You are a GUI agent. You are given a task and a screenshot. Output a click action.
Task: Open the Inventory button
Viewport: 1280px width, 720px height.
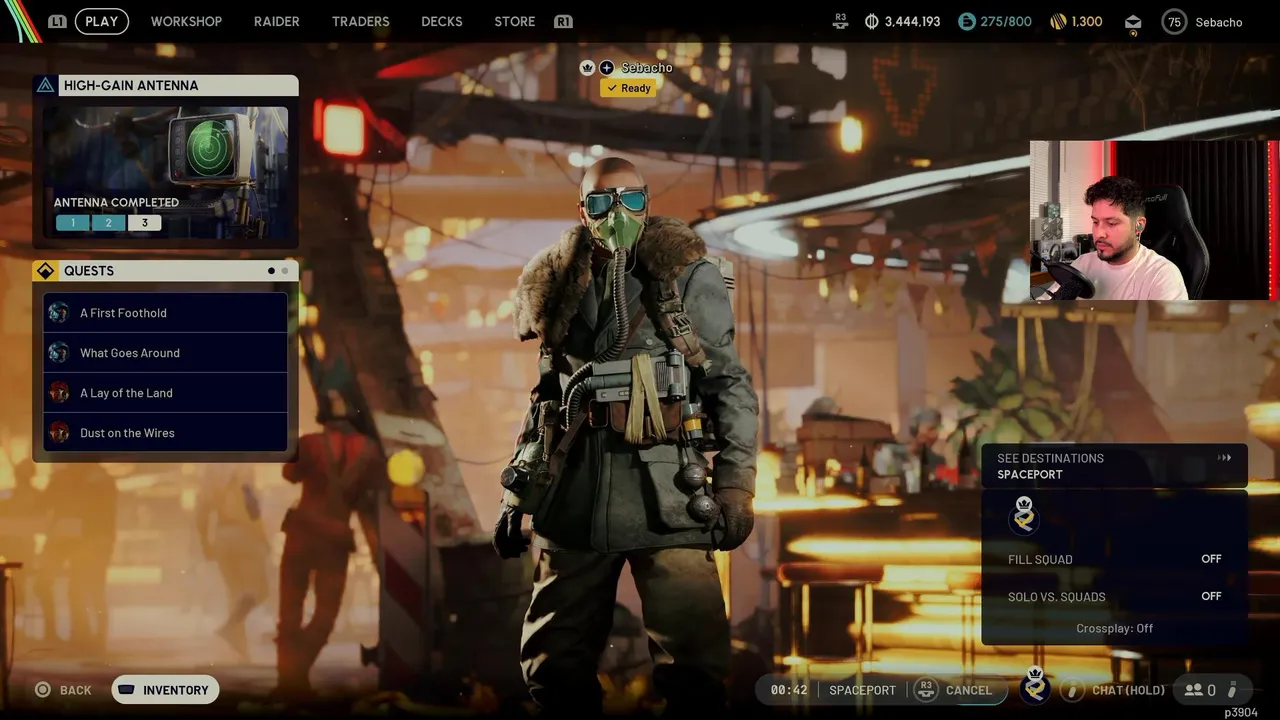tap(165, 690)
